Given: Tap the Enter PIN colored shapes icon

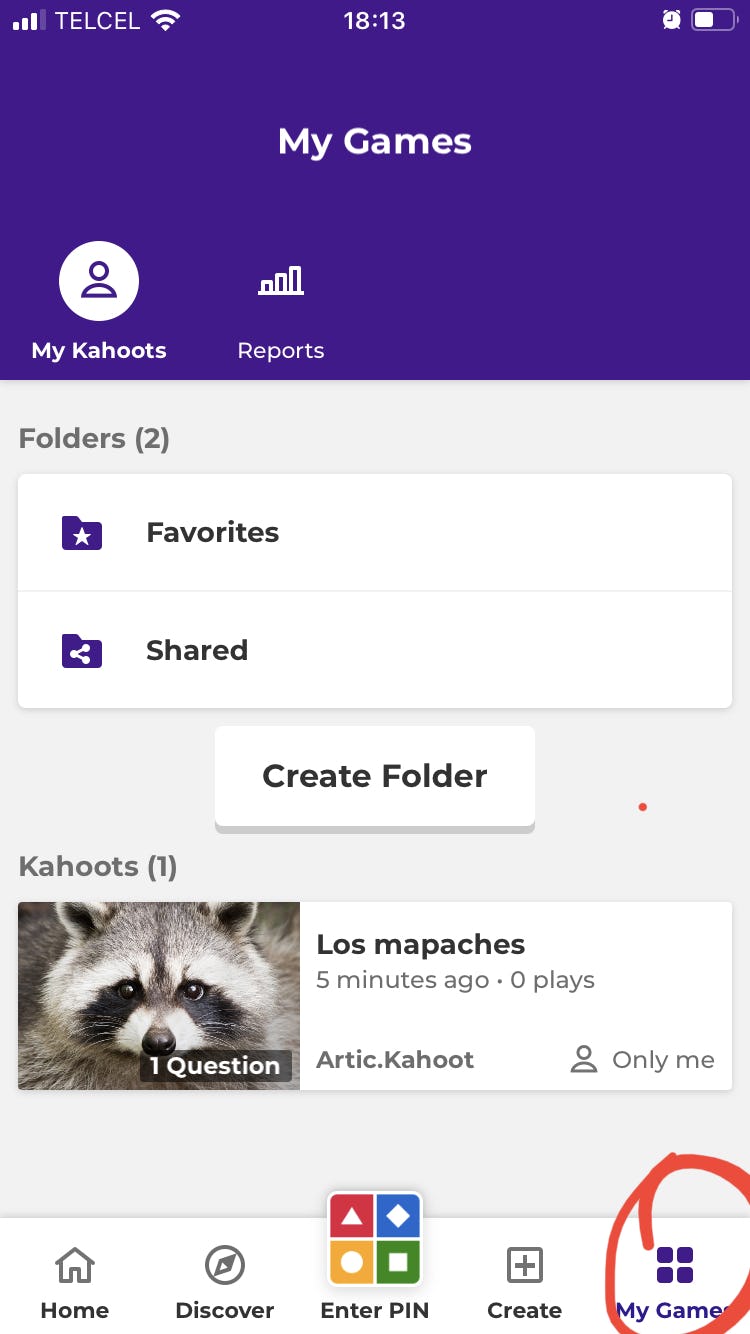Looking at the screenshot, I should coord(375,1240).
